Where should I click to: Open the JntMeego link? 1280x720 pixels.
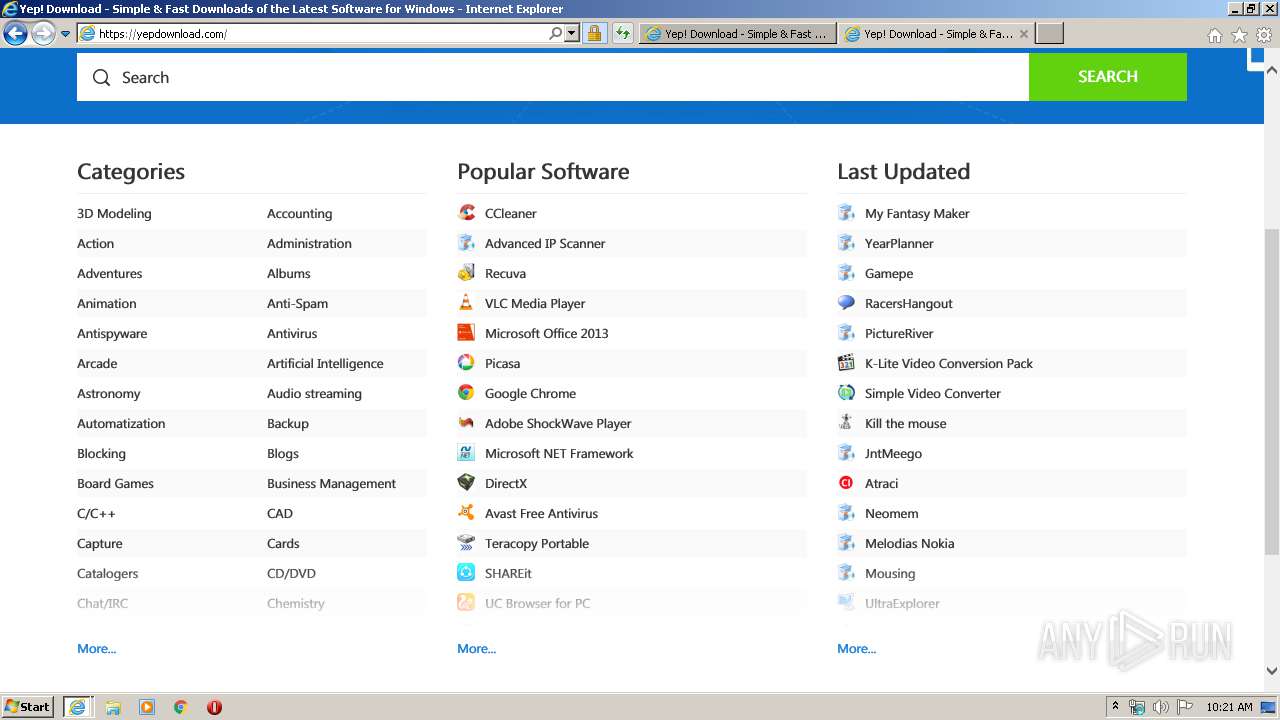(x=893, y=453)
